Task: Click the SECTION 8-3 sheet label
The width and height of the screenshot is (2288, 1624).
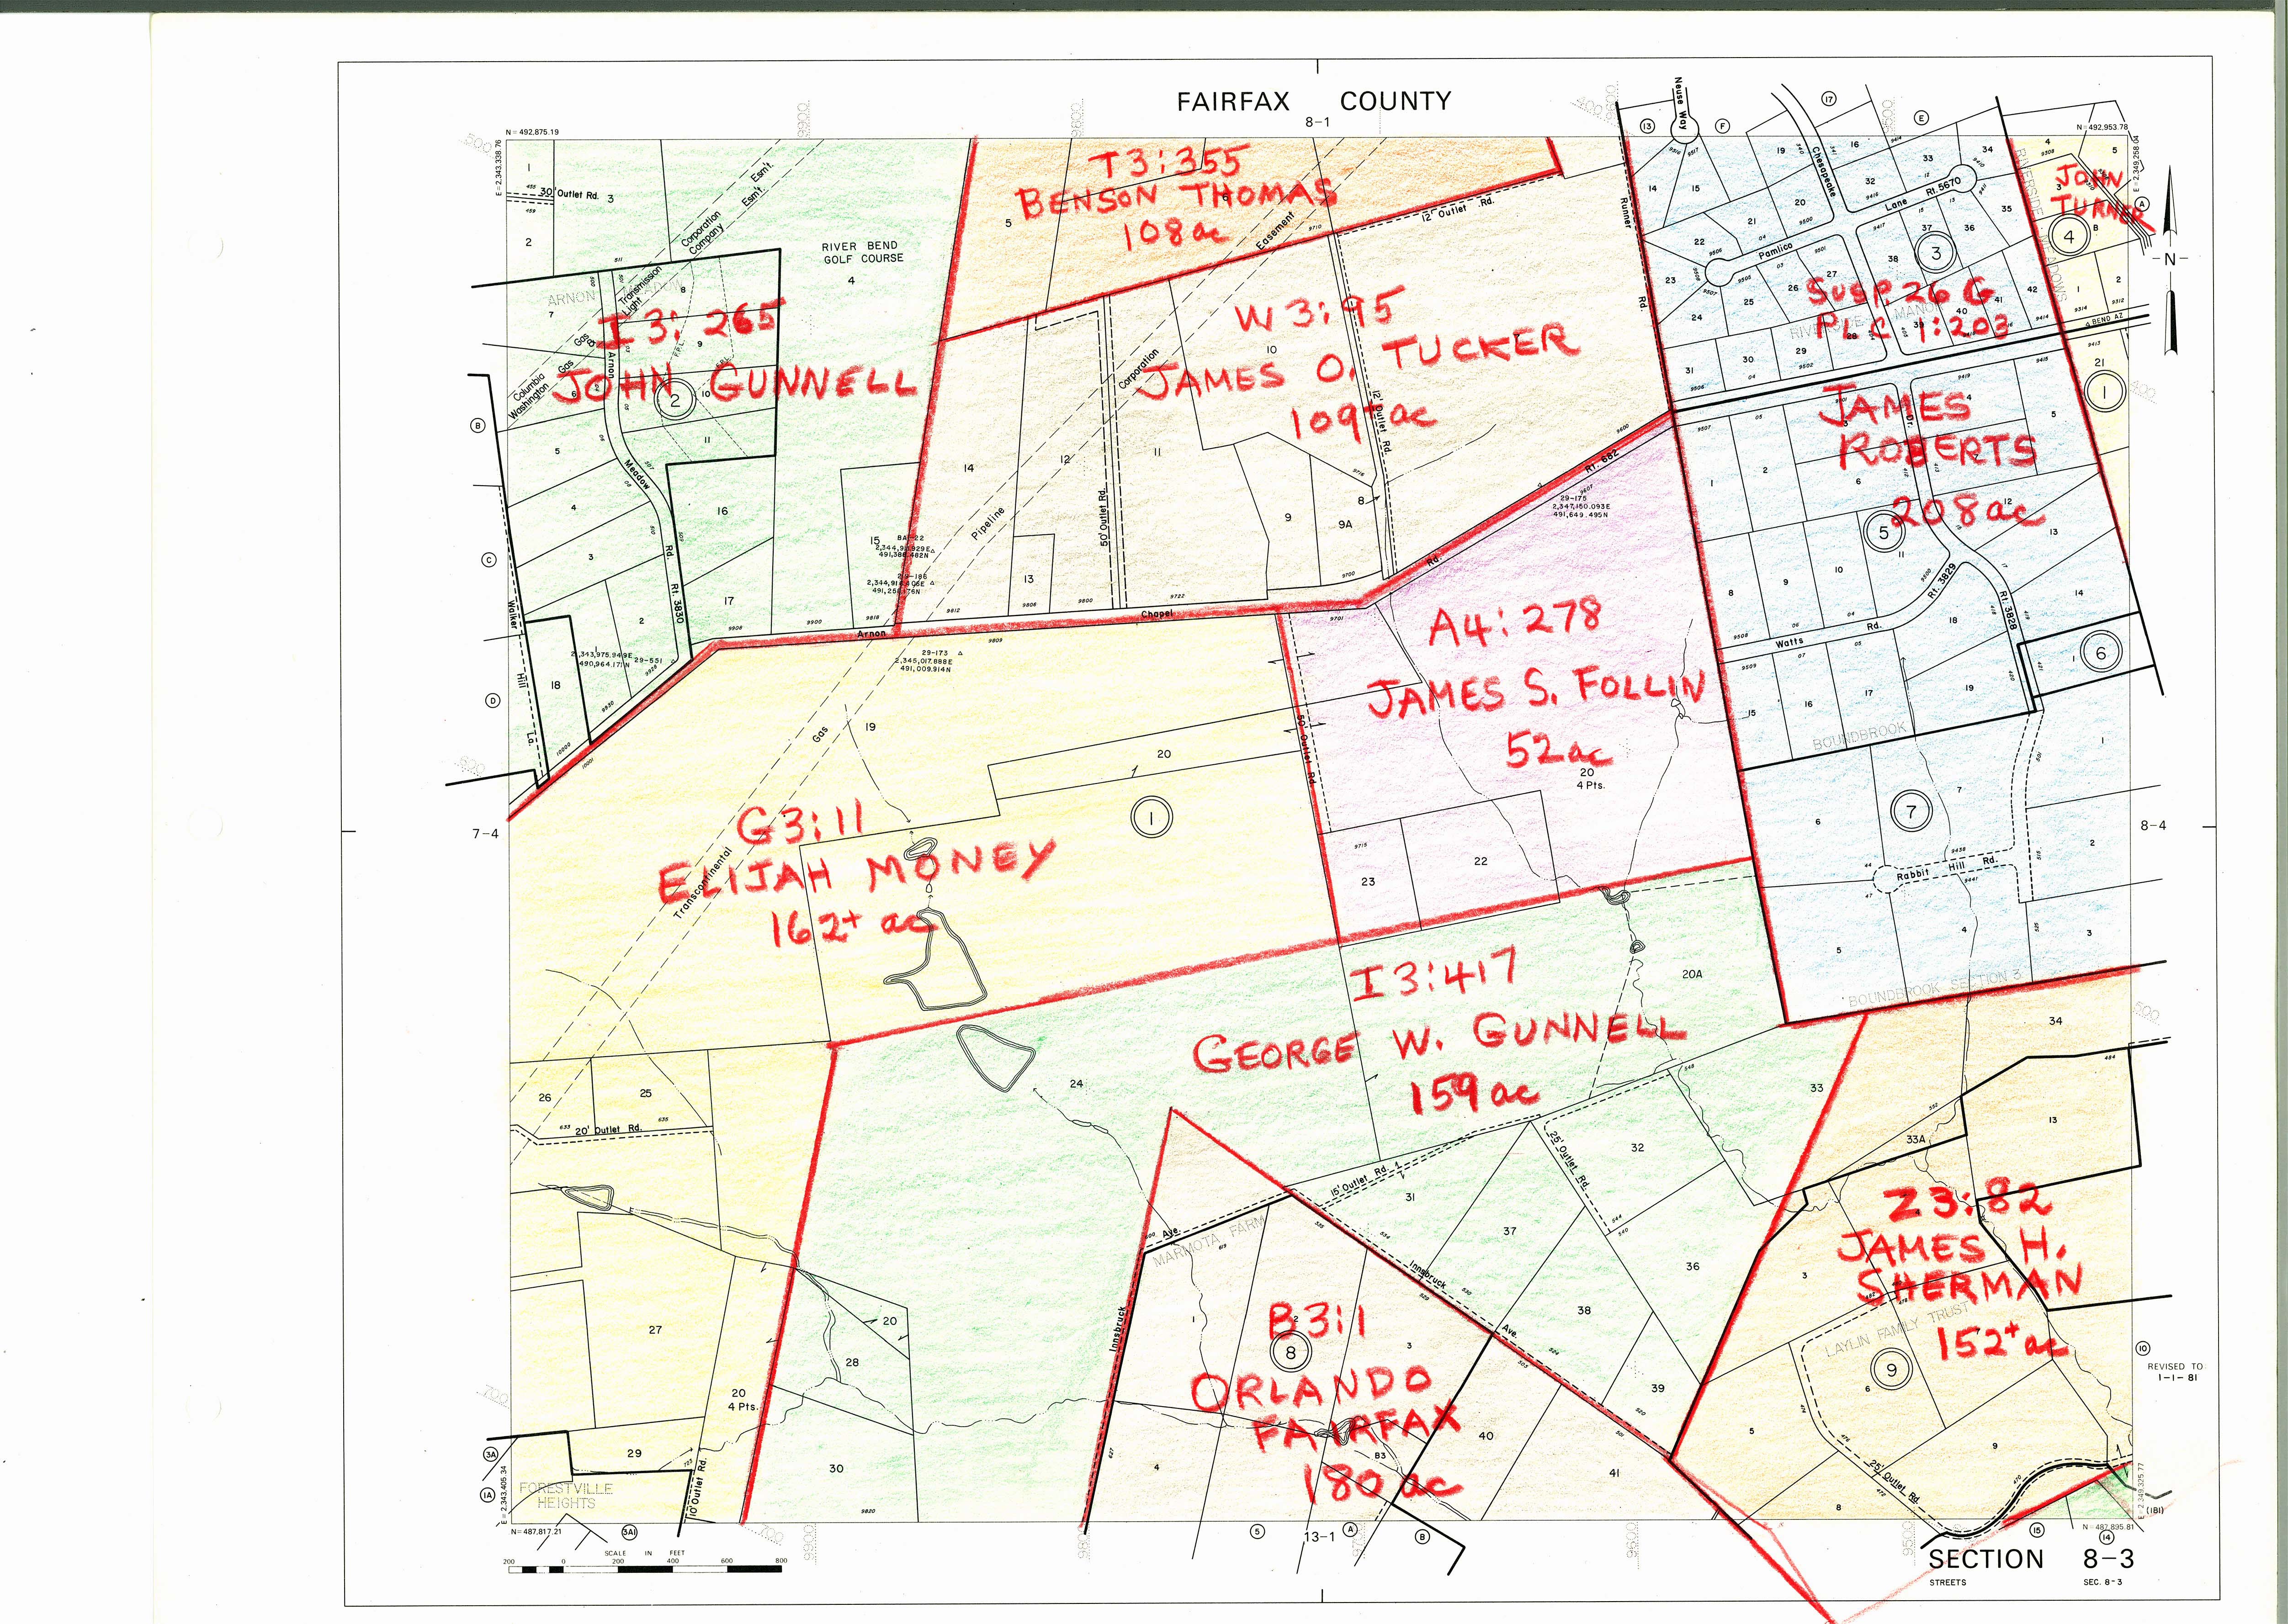Action: pyautogui.click(x=2031, y=1558)
